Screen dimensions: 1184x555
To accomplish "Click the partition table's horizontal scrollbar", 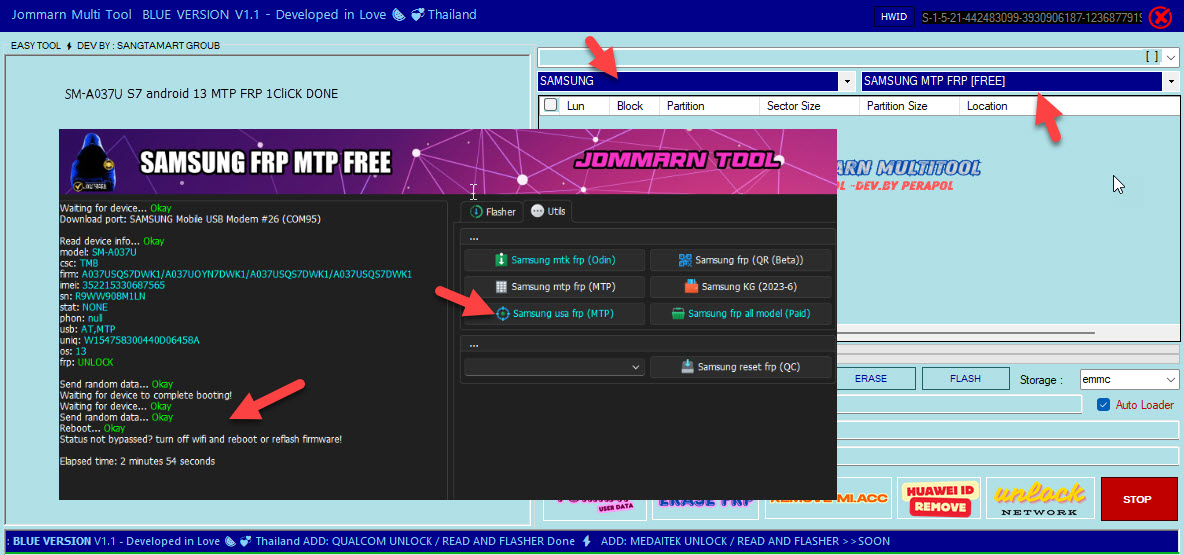I will point(967,331).
